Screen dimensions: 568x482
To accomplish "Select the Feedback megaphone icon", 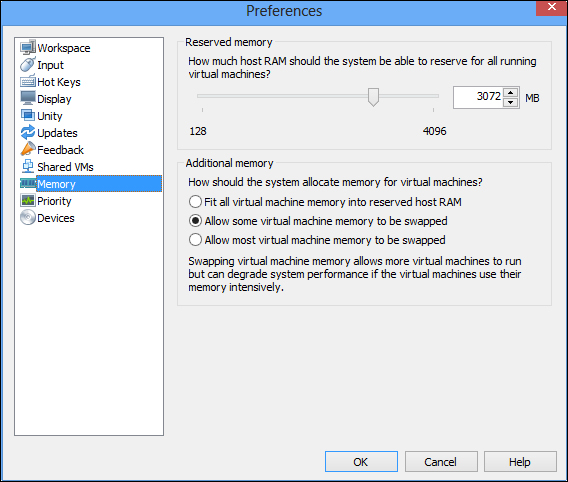I will point(28,149).
